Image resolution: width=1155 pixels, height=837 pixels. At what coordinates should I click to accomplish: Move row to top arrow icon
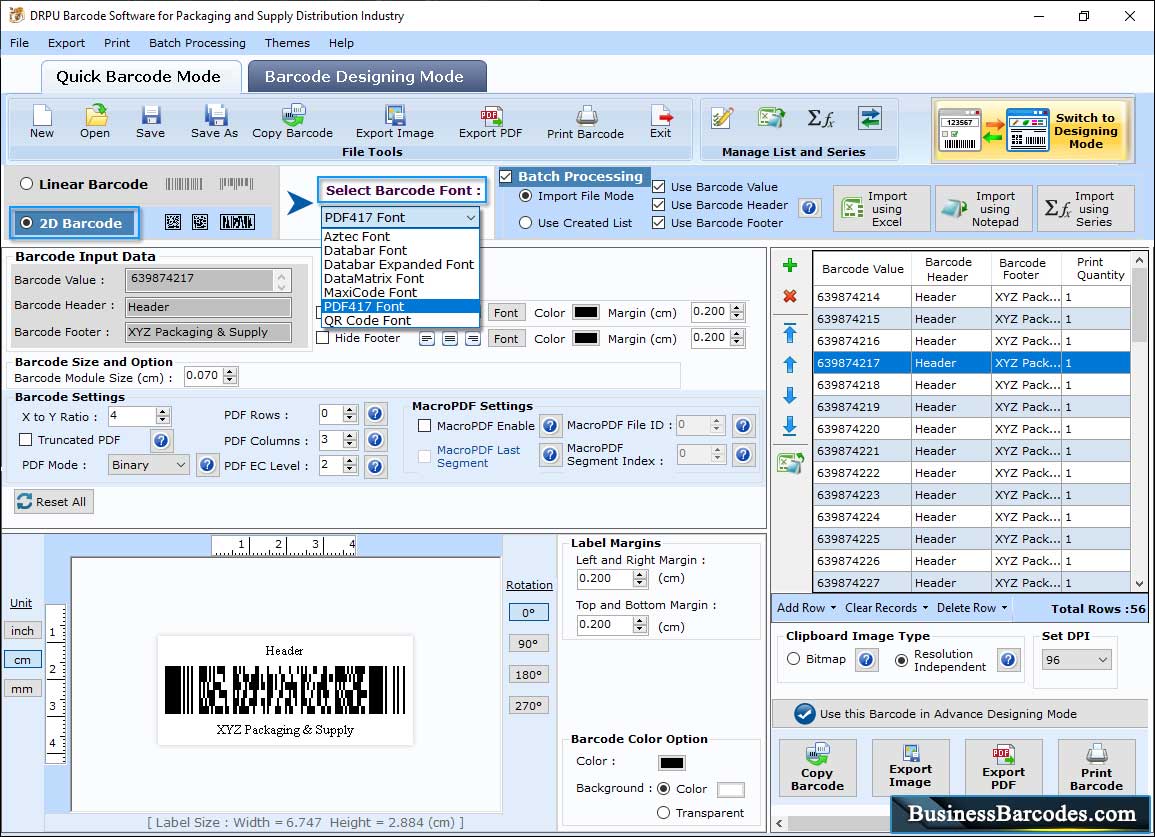tap(790, 333)
